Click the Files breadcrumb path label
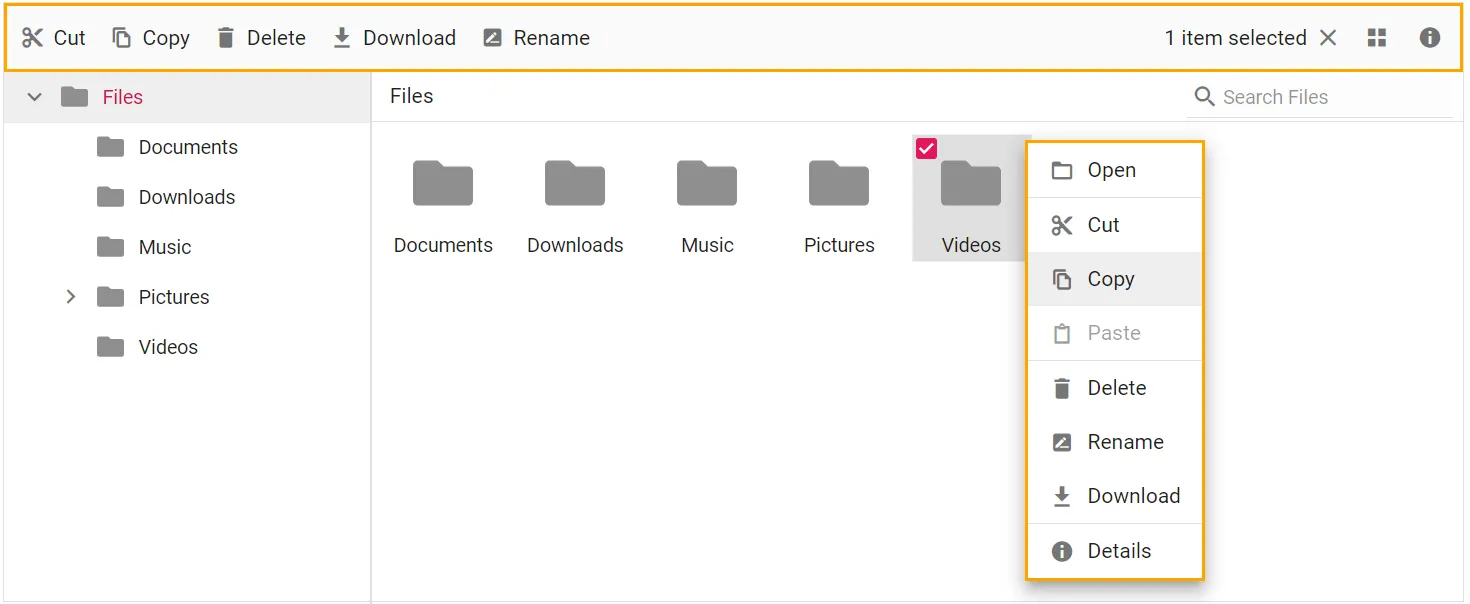 tap(412, 96)
